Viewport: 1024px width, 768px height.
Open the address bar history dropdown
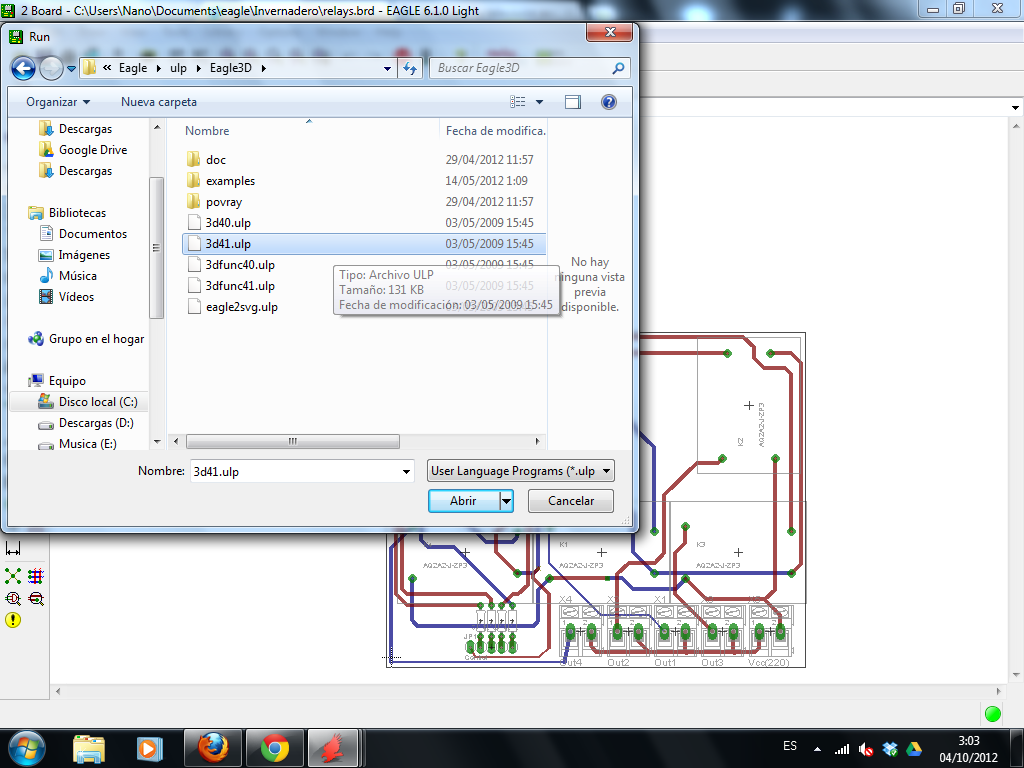[x=387, y=68]
